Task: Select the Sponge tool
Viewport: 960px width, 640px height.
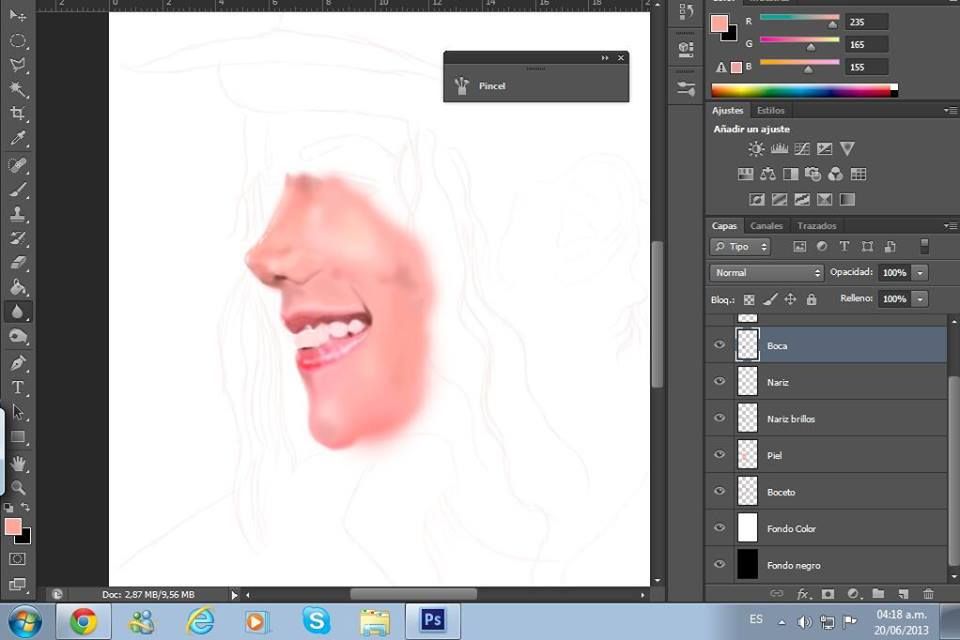Action: (18, 336)
